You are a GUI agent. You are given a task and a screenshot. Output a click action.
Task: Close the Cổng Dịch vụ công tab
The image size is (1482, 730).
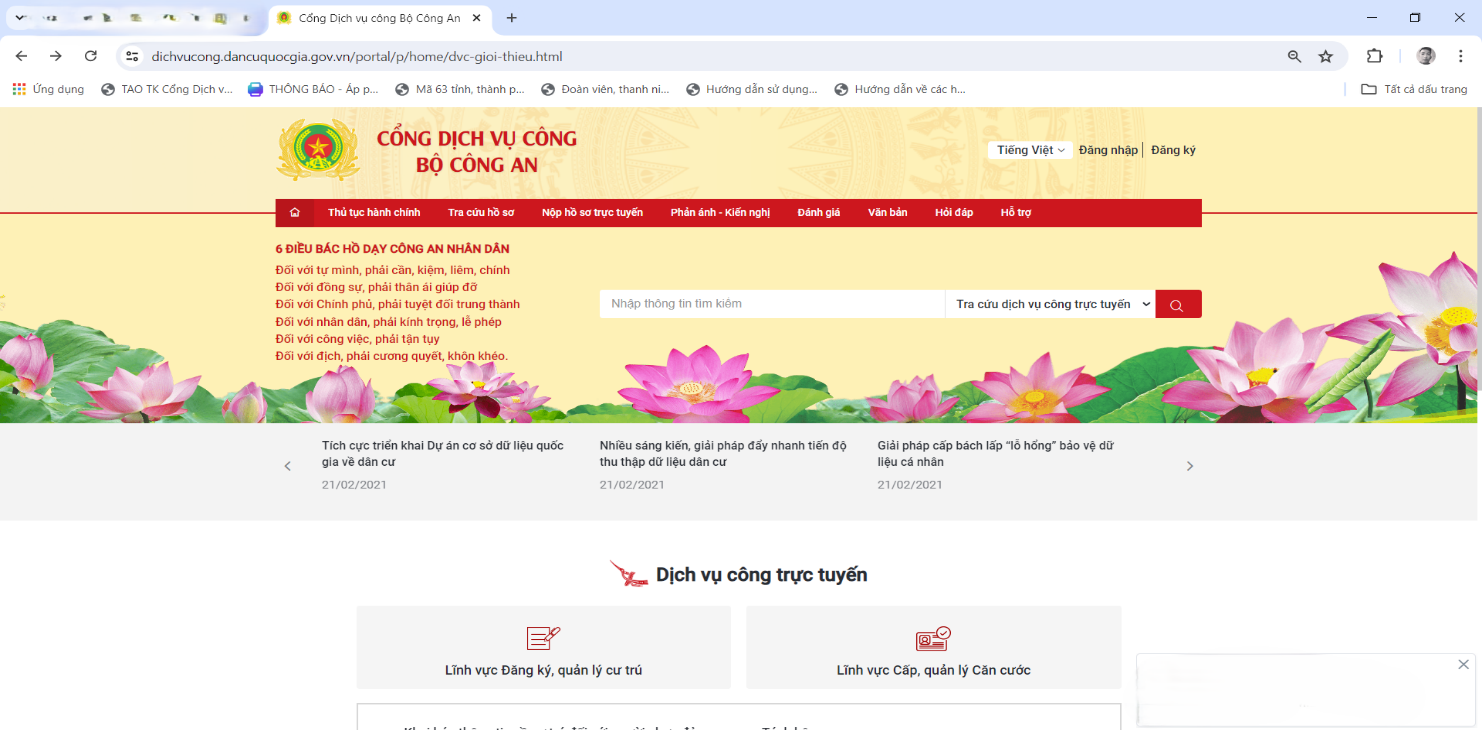click(x=477, y=18)
